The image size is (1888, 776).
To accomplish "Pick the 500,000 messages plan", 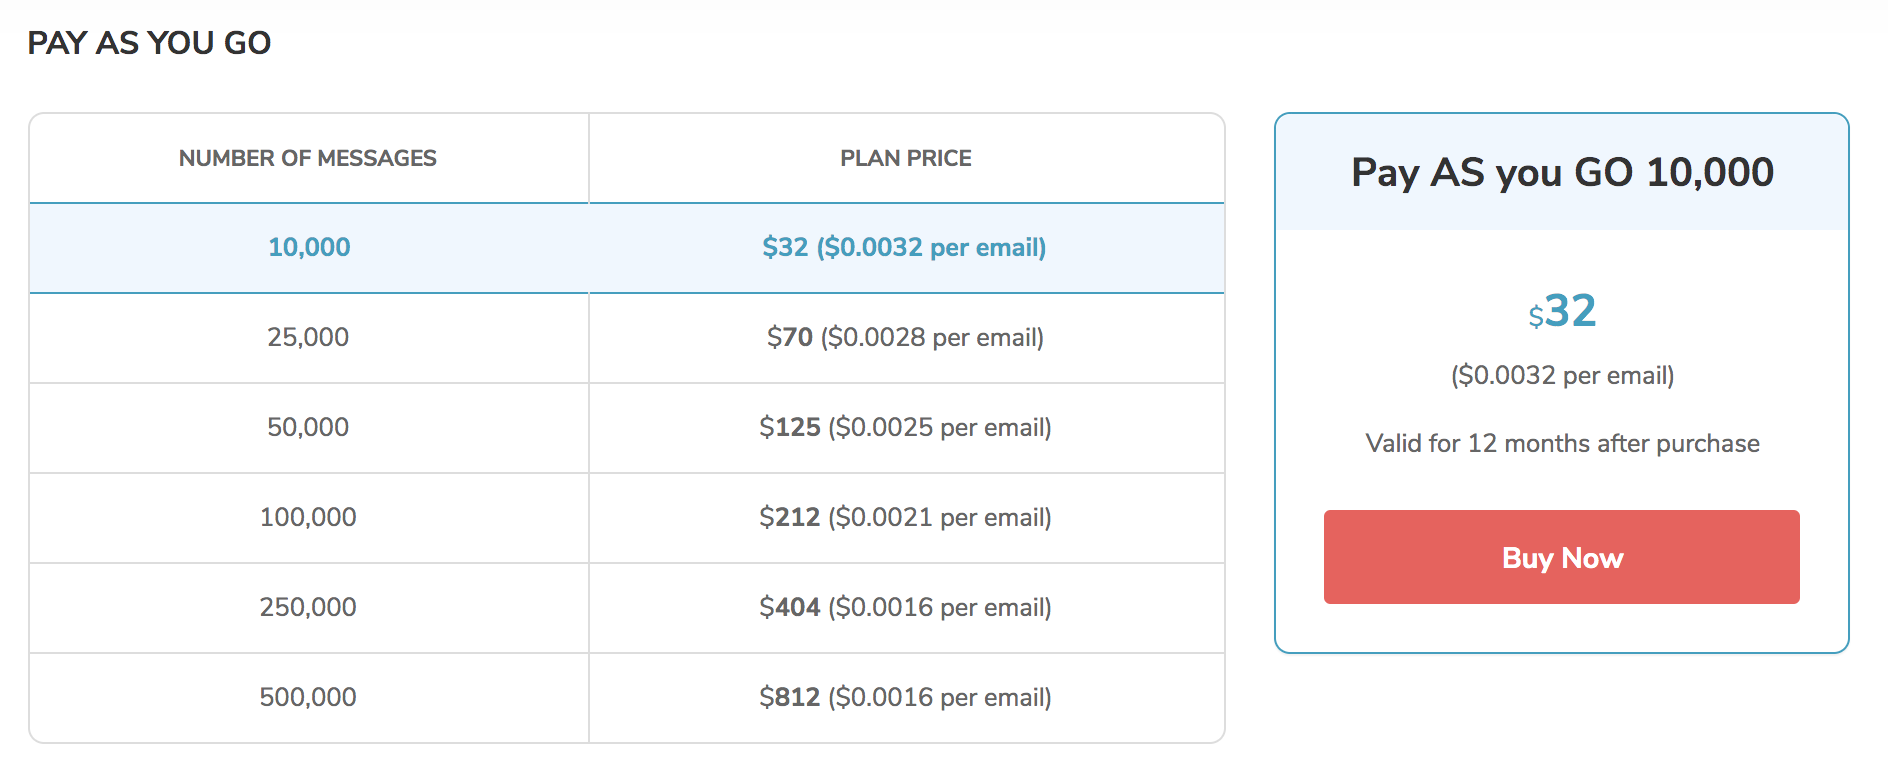I will coord(627,698).
